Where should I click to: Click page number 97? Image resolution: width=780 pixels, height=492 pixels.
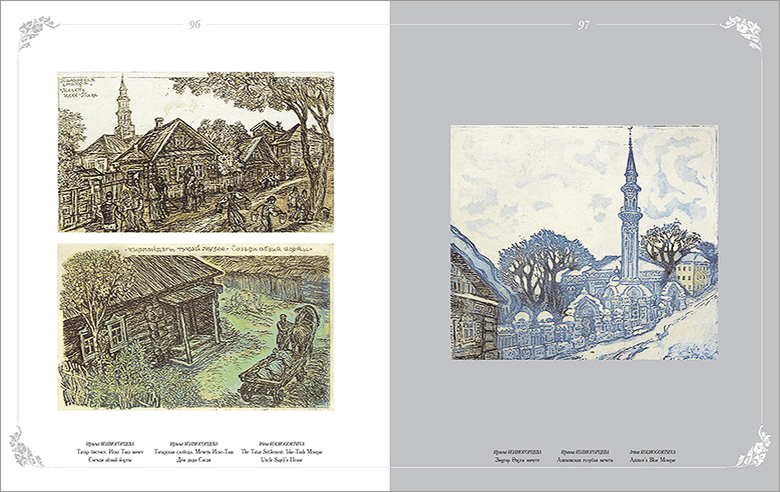click(584, 24)
